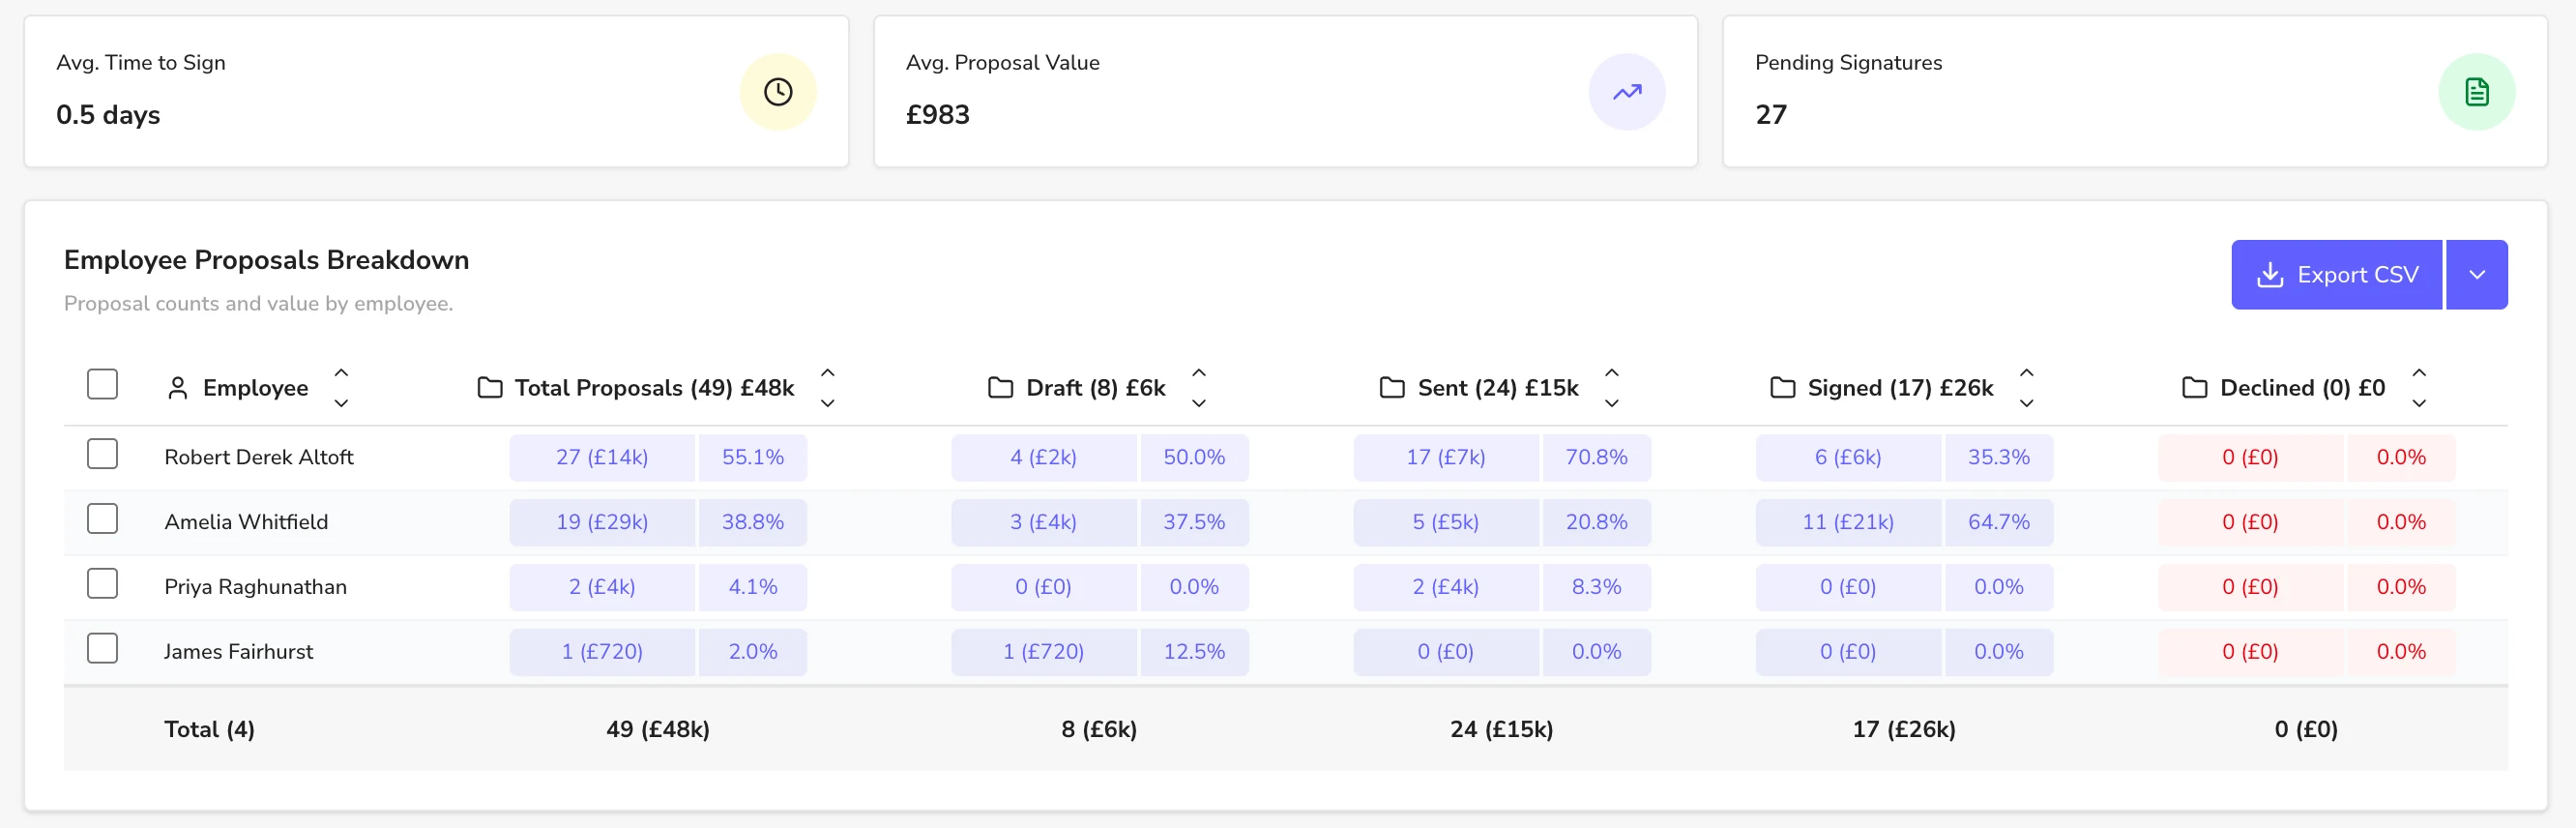
Task: Select the Robert Derek Altoft row checkbox
Action: tap(102, 454)
